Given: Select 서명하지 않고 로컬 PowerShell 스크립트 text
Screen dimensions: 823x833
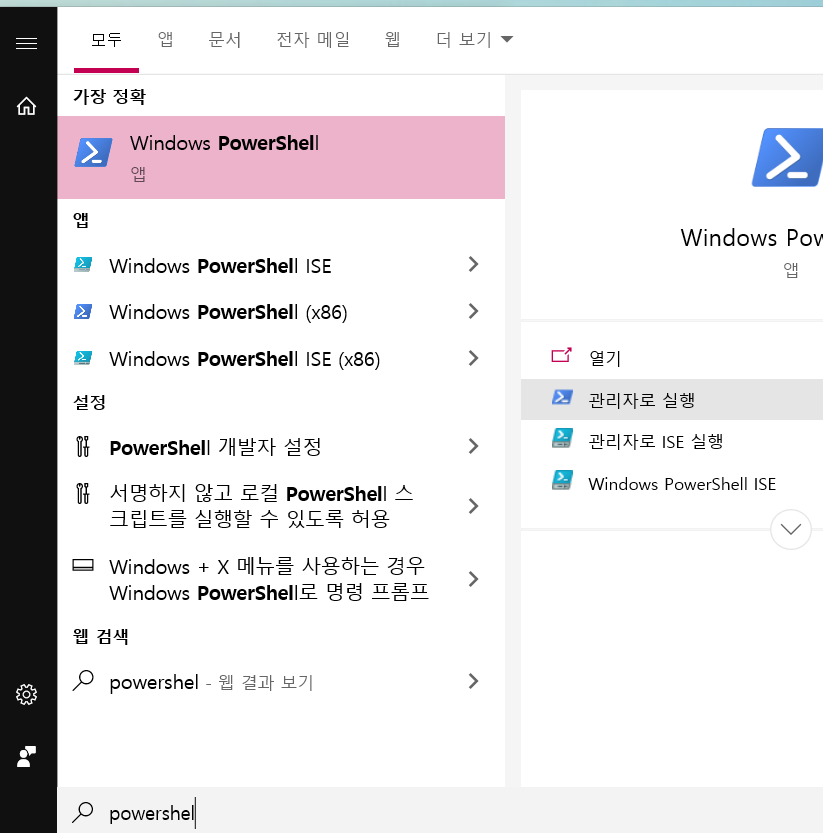Looking at the screenshot, I should click(x=261, y=506).
